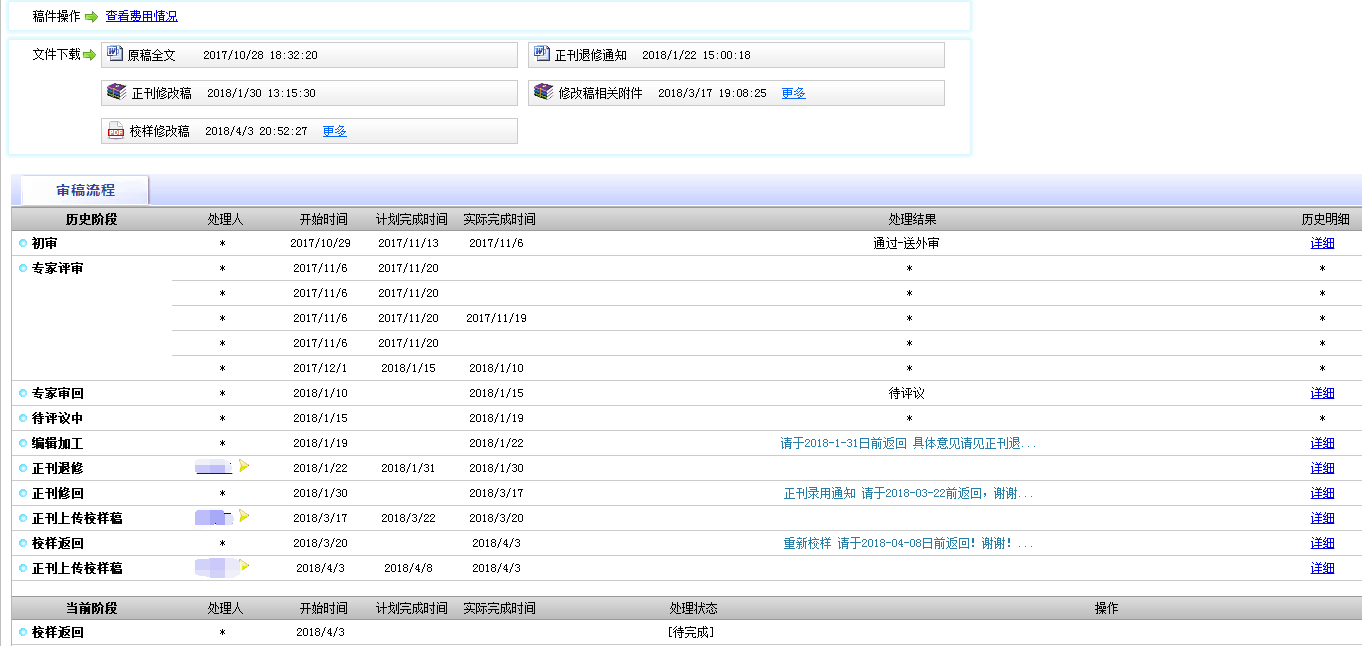Open the 查看费用情况 link
1362x646 pixels.
click(141, 16)
